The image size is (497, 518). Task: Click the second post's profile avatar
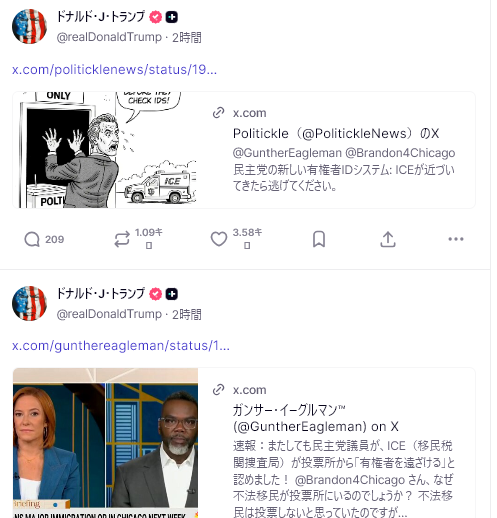(x=29, y=303)
